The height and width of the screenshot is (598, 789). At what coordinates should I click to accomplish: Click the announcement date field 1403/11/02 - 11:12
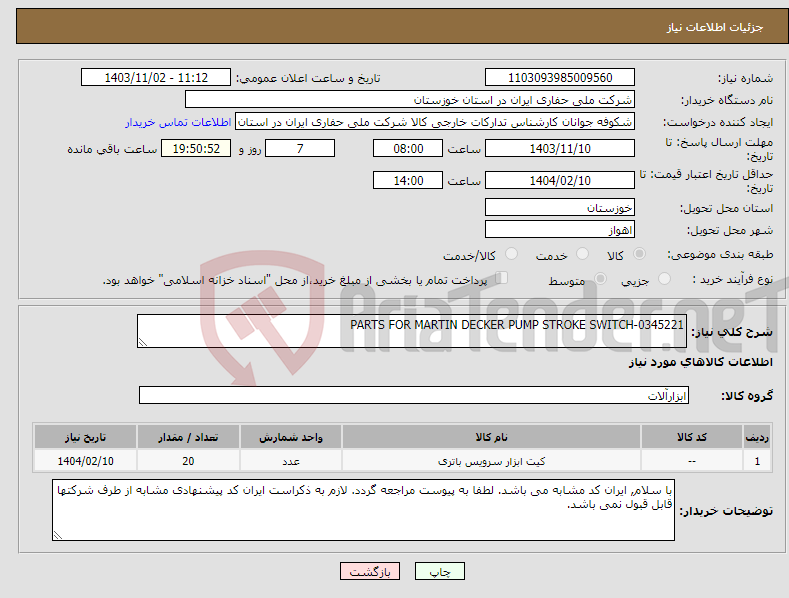pos(155,78)
